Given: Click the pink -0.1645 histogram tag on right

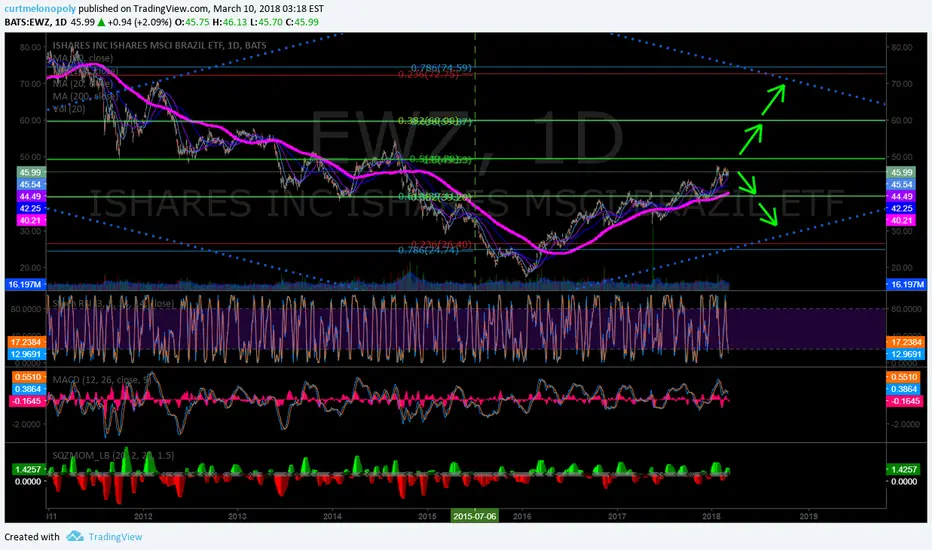Looking at the screenshot, I should (x=904, y=401).
